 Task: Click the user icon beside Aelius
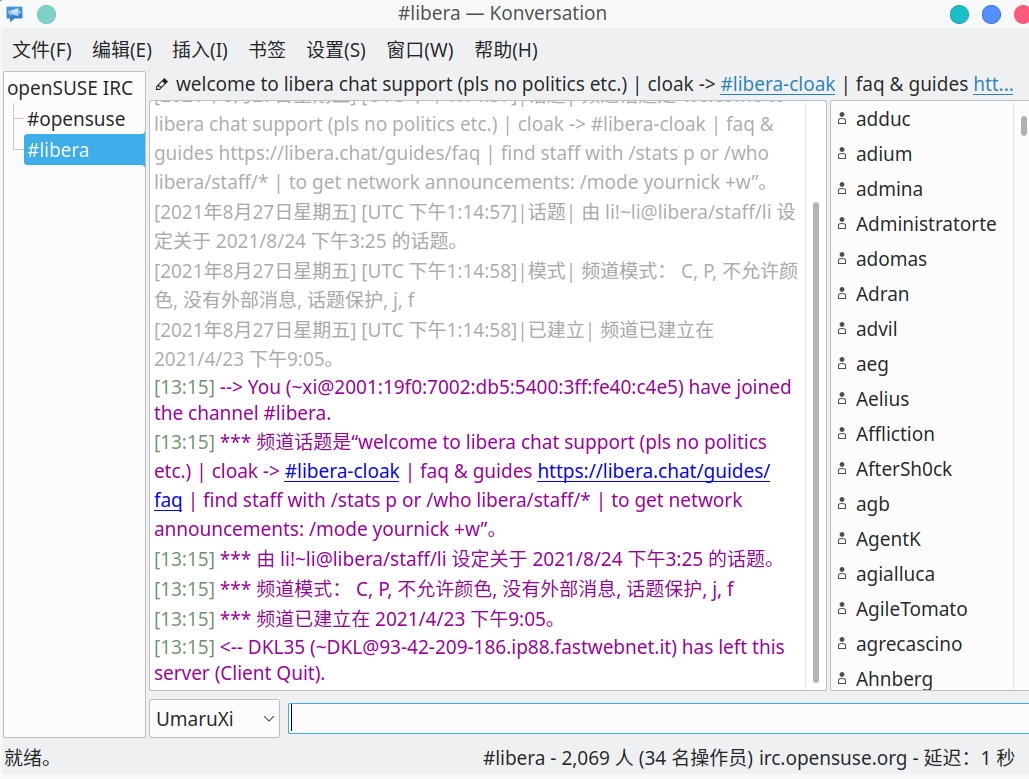(x=842, y=399)
